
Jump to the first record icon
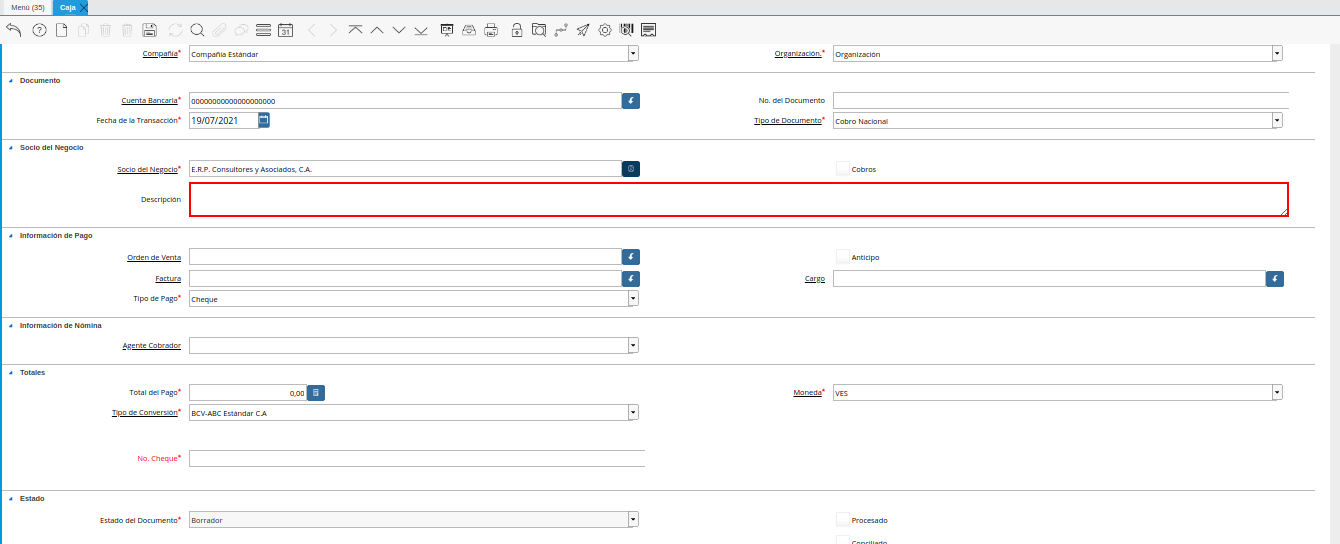(355, 30)
